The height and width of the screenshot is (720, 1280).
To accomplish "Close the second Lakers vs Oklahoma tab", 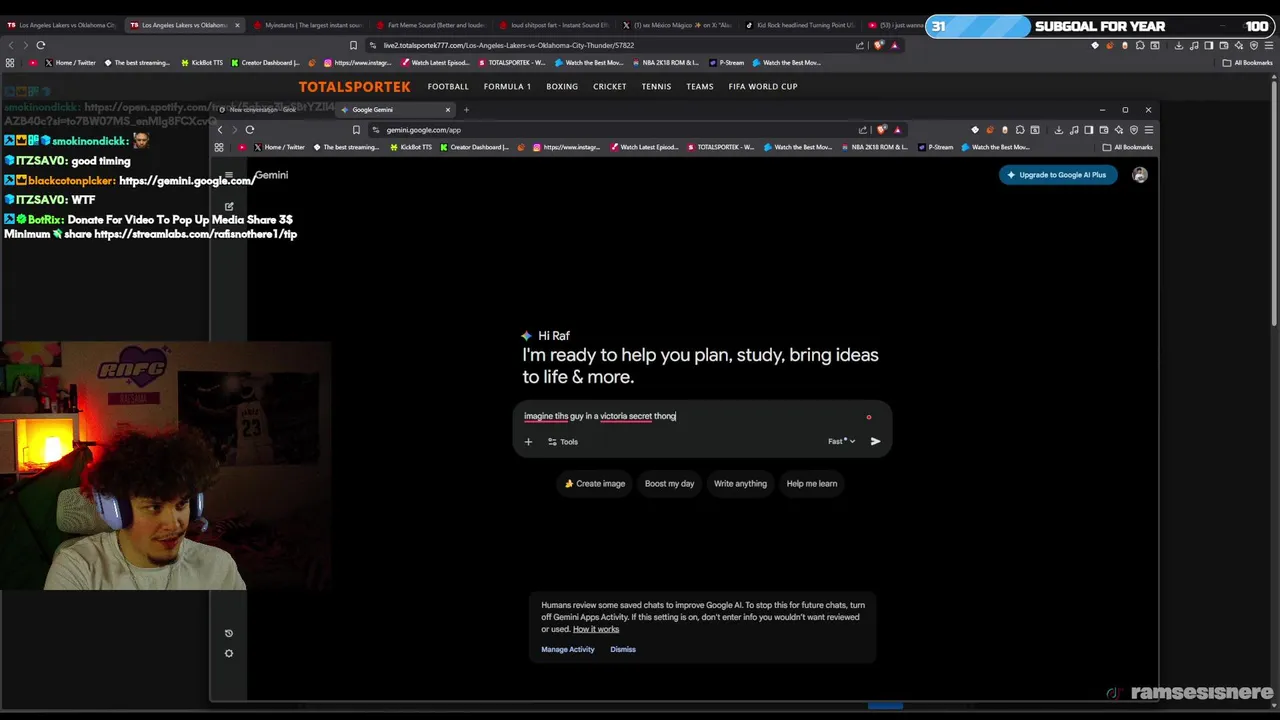I will tap(237, 25).
